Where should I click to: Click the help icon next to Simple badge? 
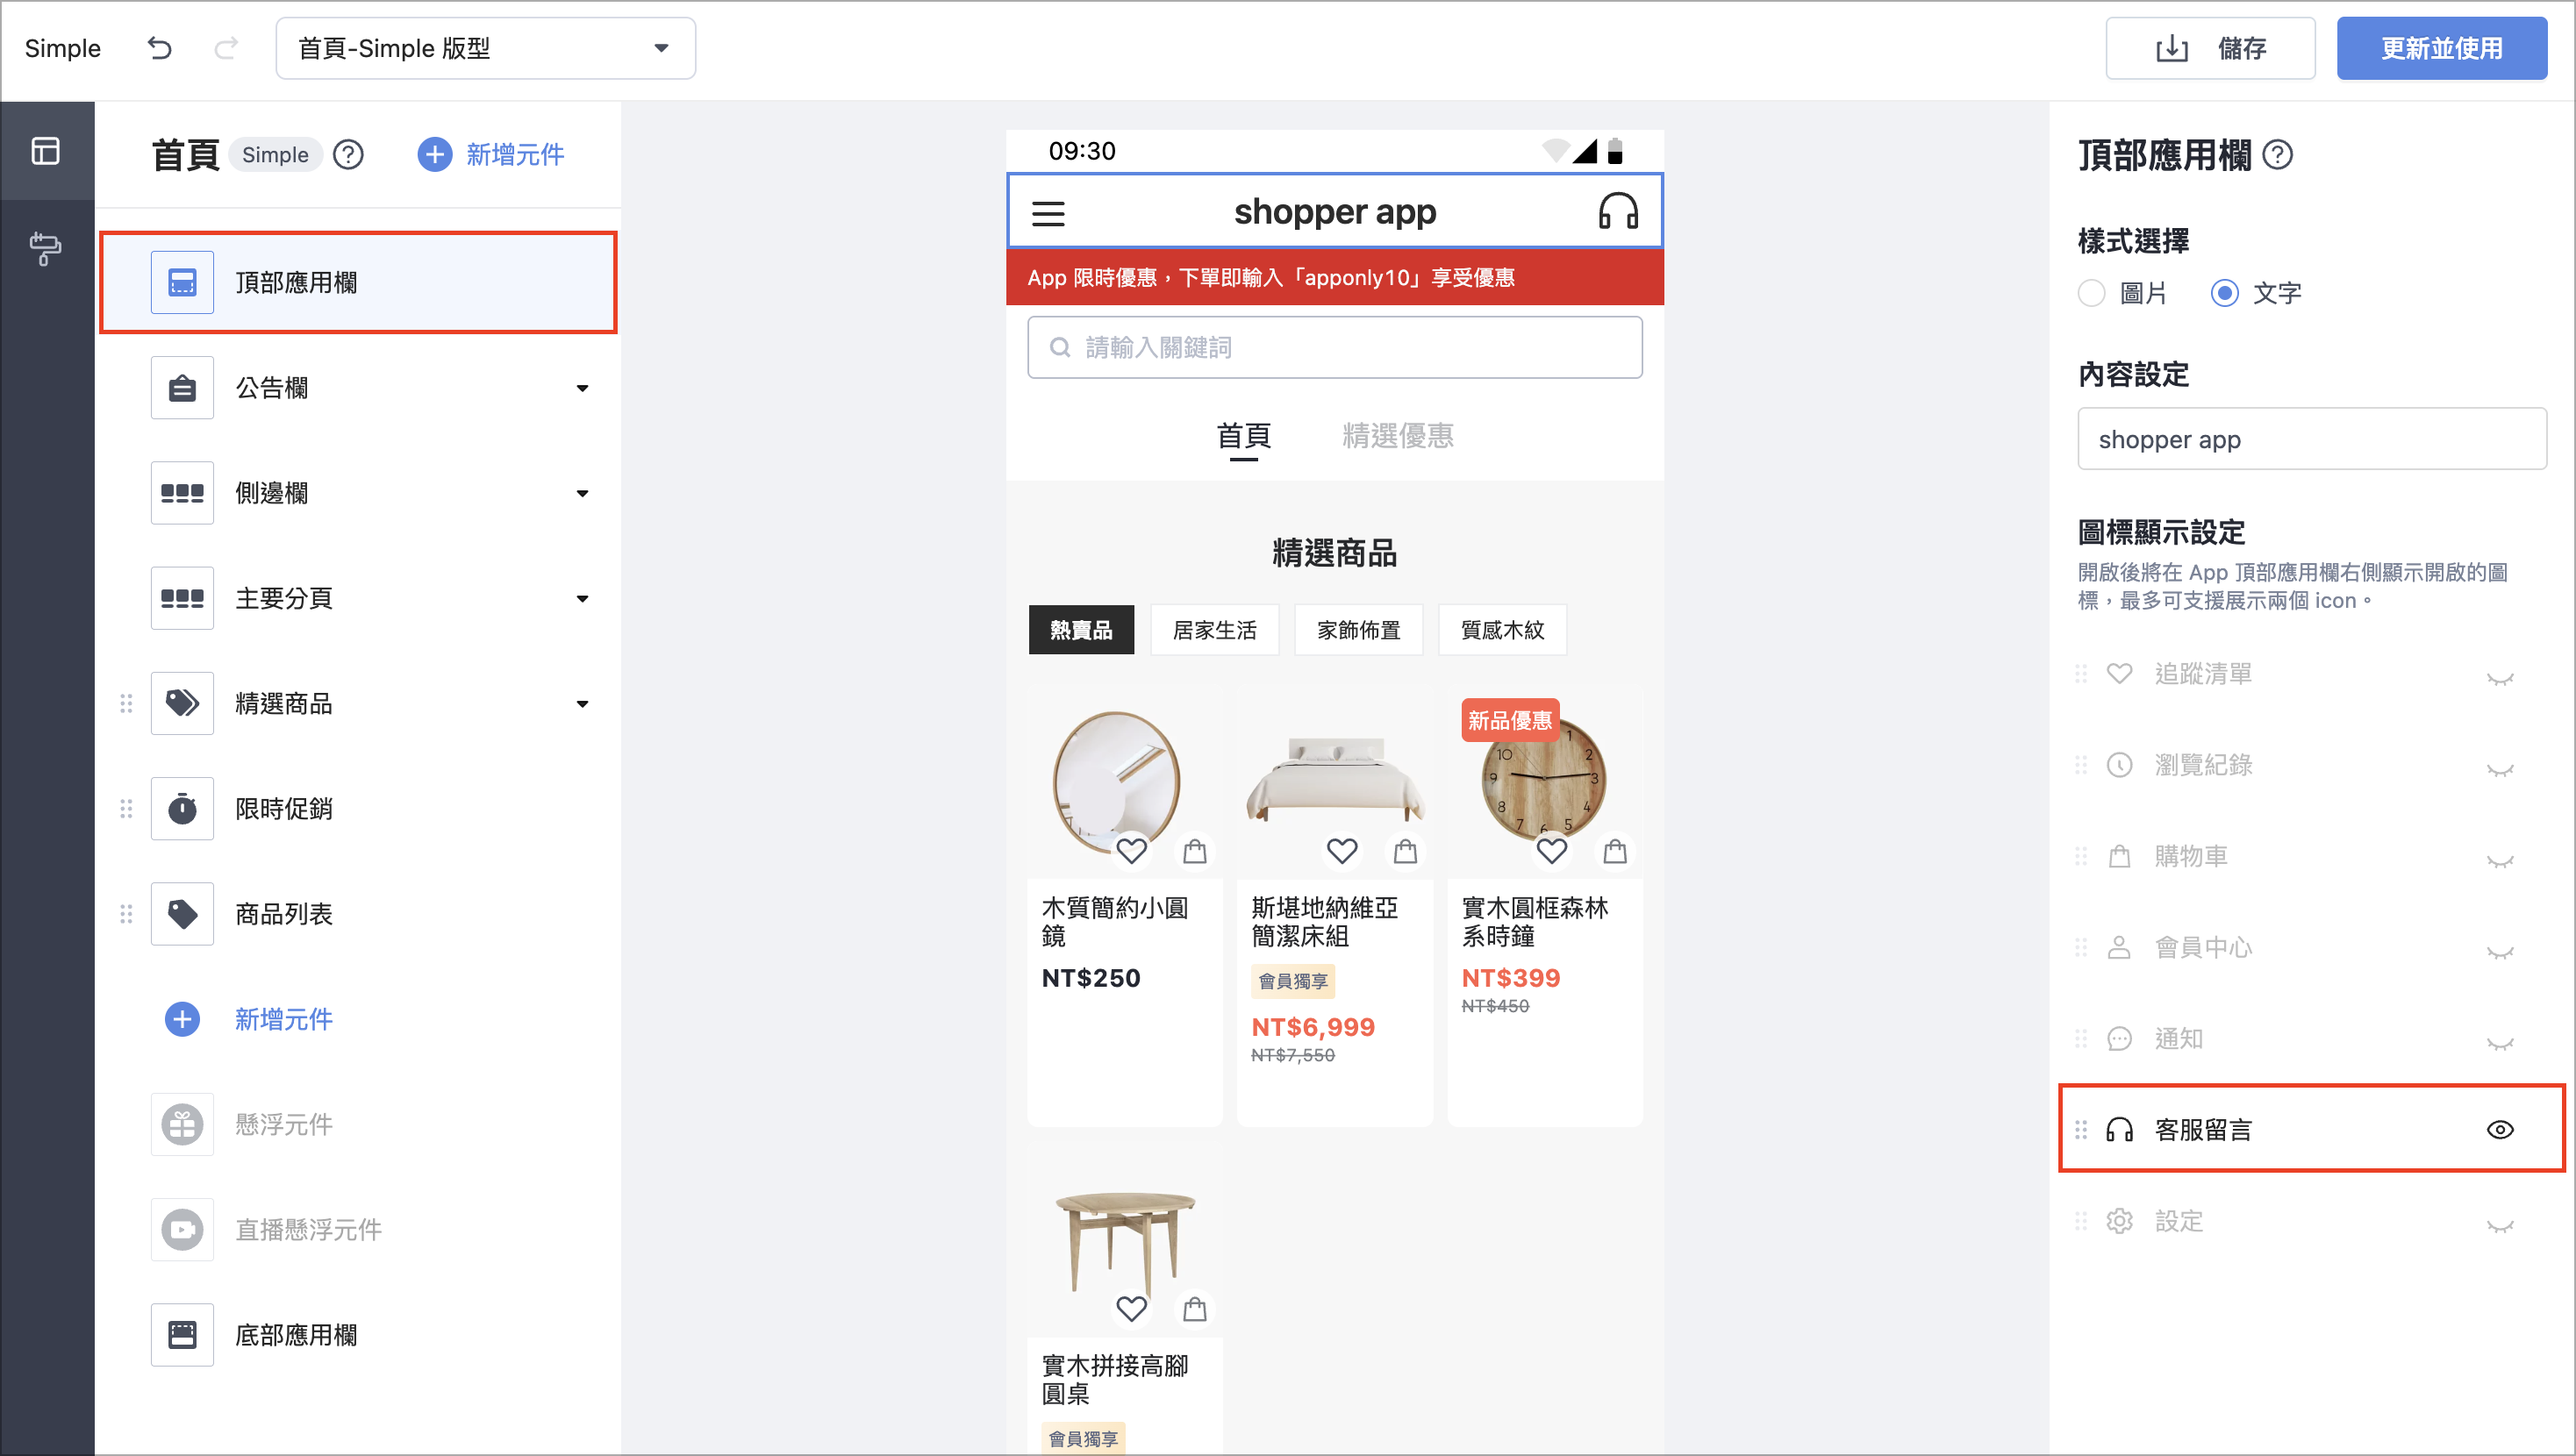tap(348, 154)
